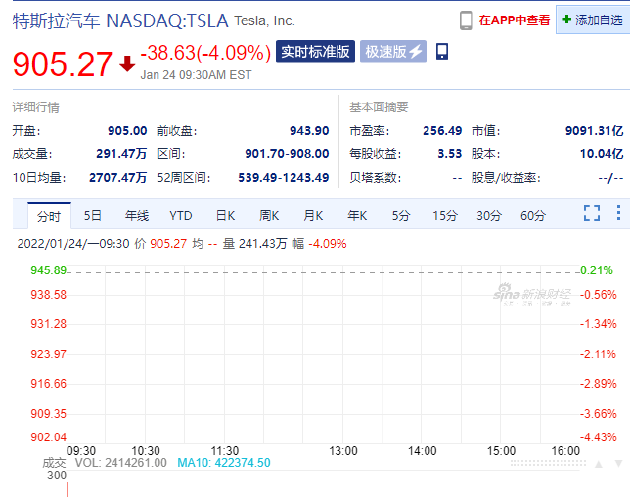This screenshot has width=630, height=497.
Task: Click the 10日均量 value 2707.47万
Action: click(118, 177)
